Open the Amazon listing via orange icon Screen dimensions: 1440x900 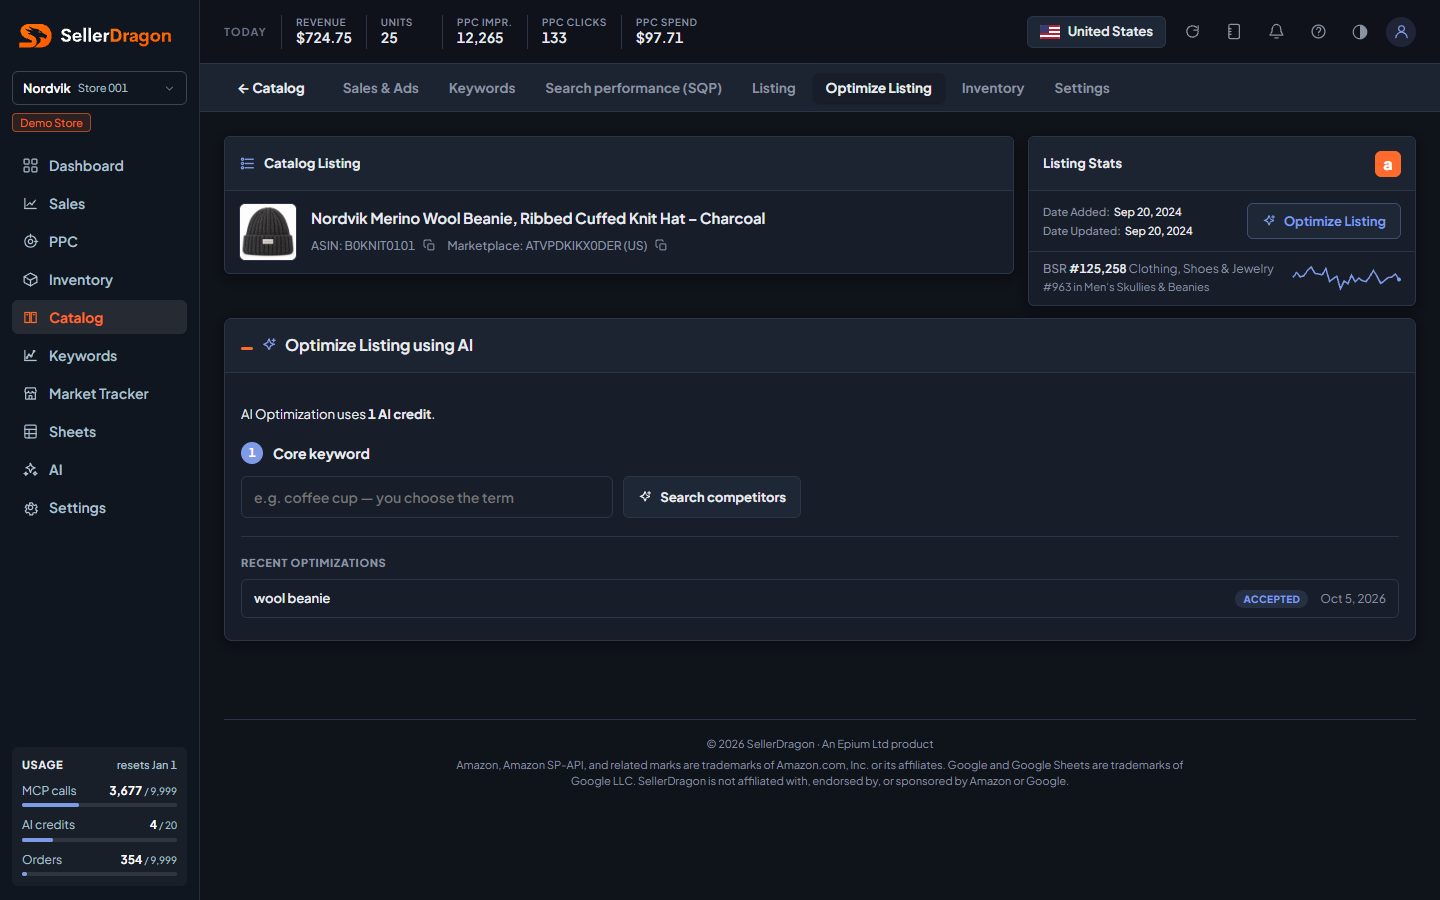(x=1388, y=164)
